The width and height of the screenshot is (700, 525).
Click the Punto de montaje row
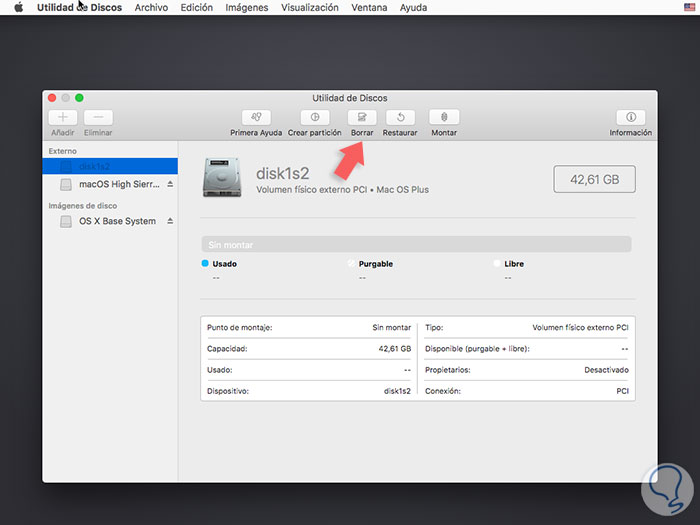pyautogui.click(x=309, y=328)
